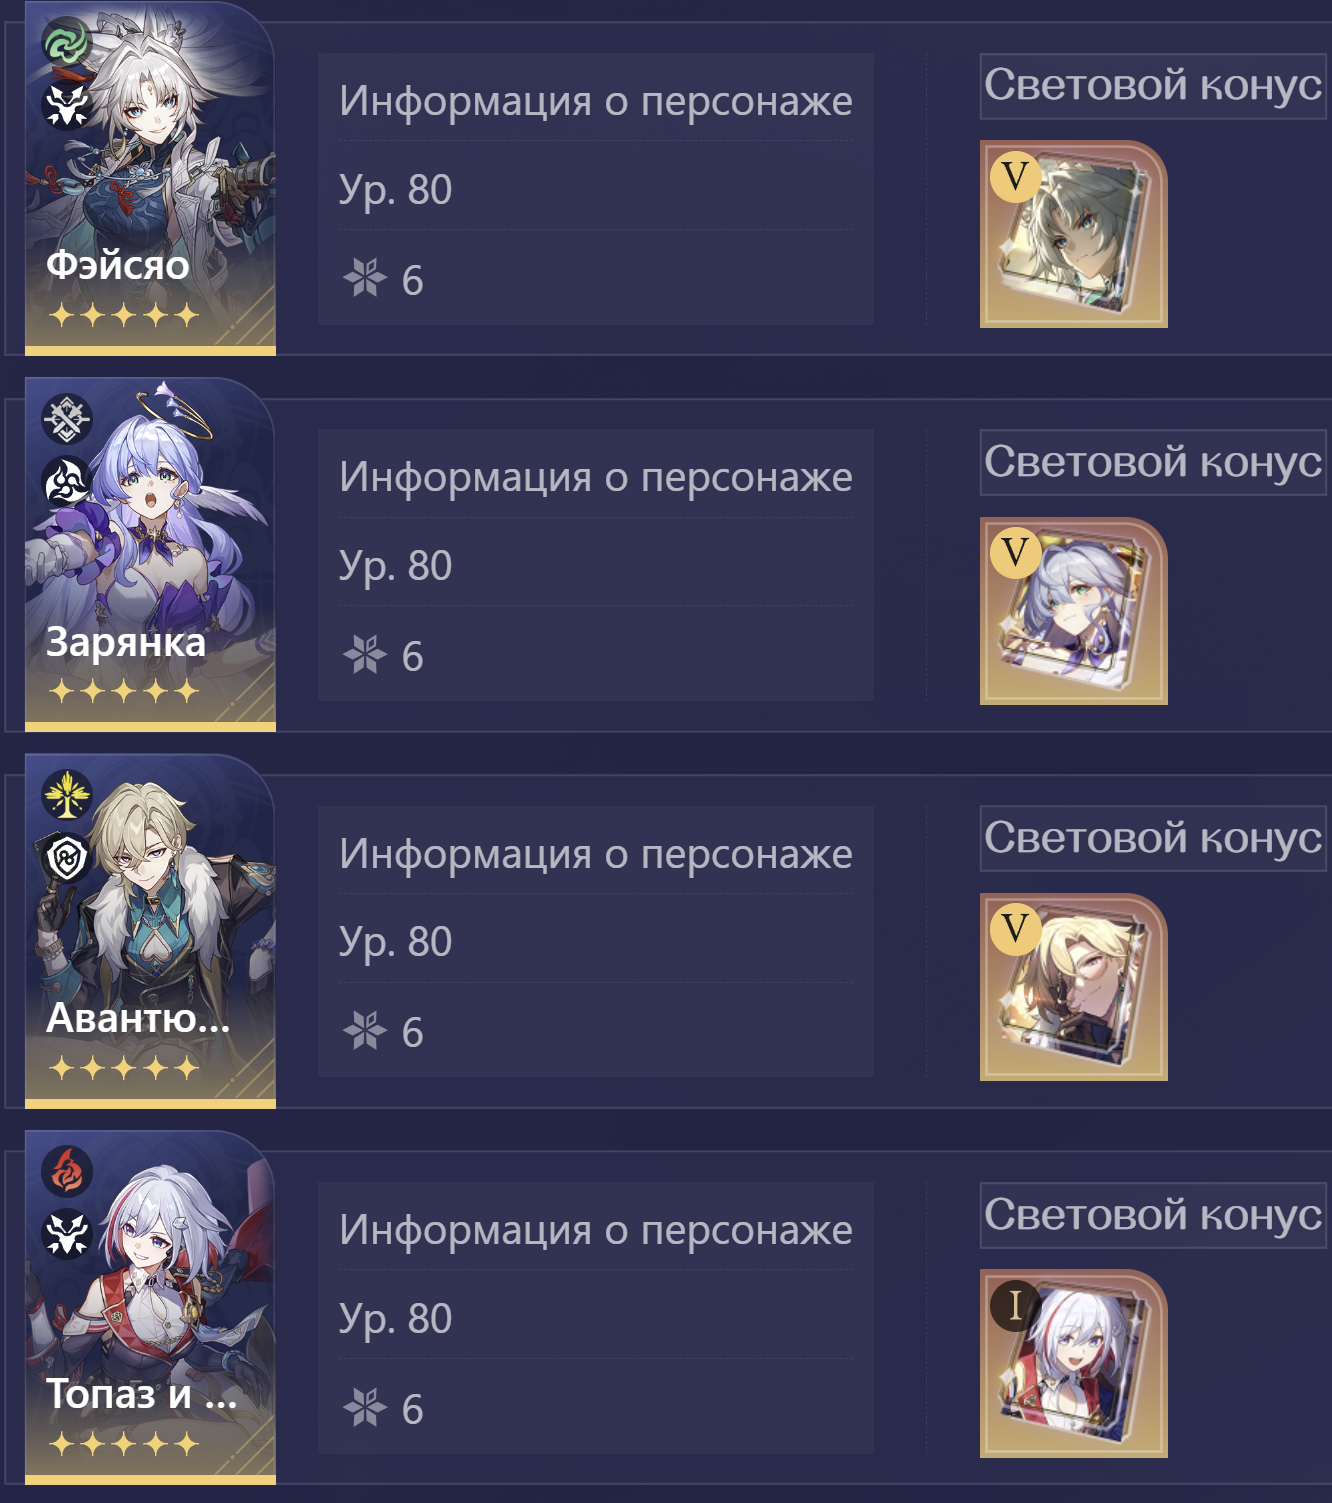Viewport: 1332px width, 1503px height.
Task: Open Зарянка's light cone thumbnail
Action: [x=1074, y=611]
